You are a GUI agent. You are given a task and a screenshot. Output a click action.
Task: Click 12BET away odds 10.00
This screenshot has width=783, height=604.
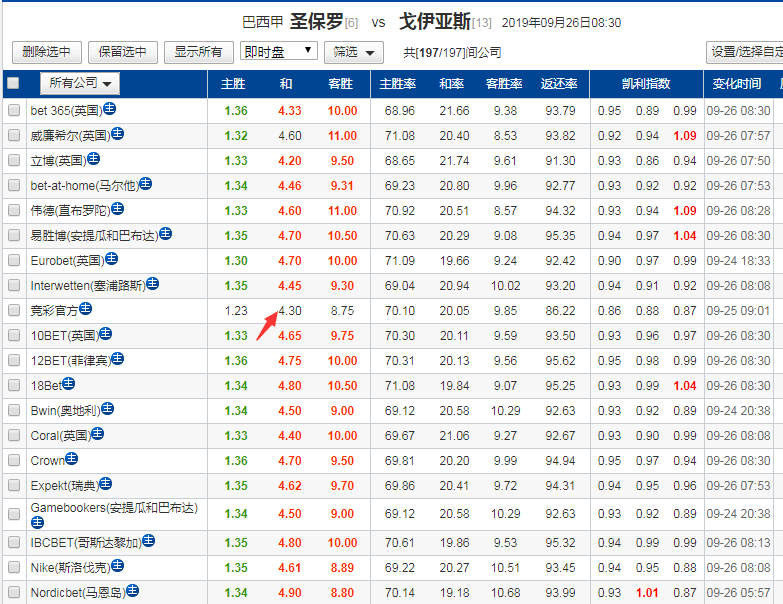click(342, 360)
